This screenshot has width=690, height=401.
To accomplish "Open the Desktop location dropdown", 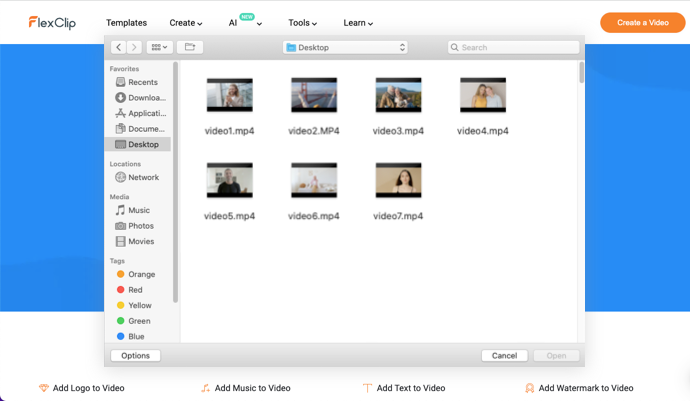I will click(345, 47).
